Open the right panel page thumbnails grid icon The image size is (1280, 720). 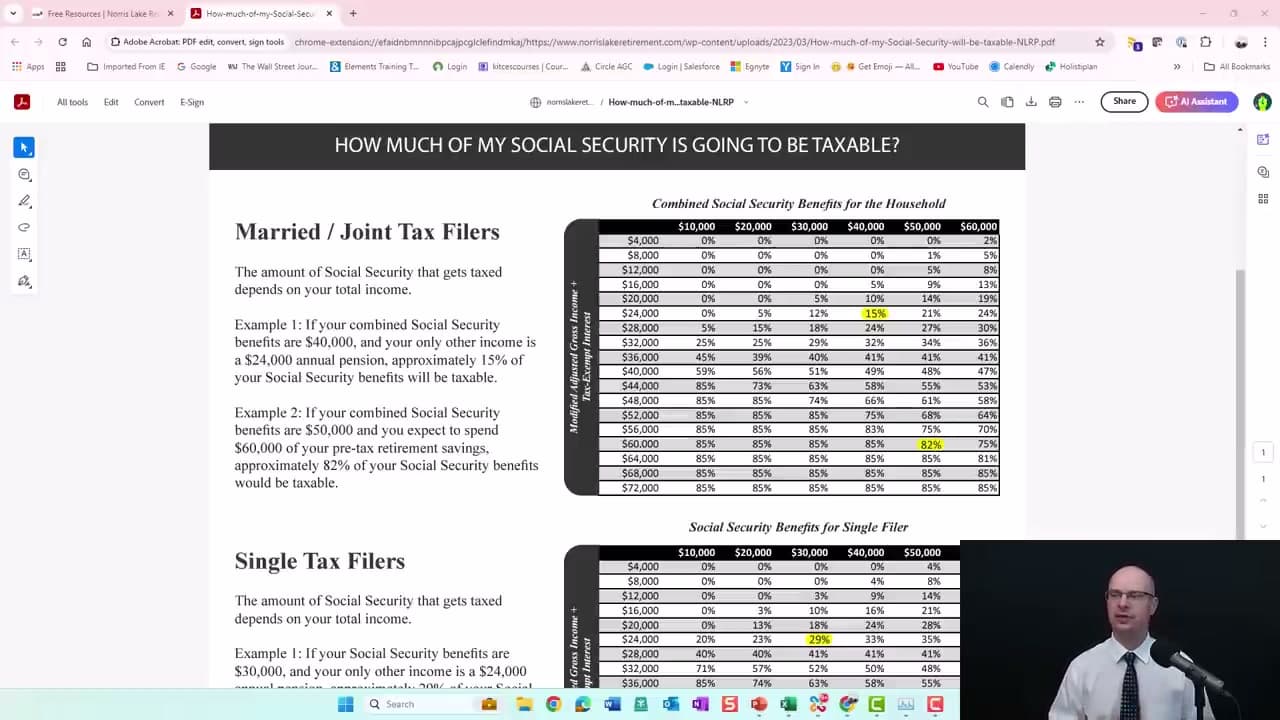1263,199
